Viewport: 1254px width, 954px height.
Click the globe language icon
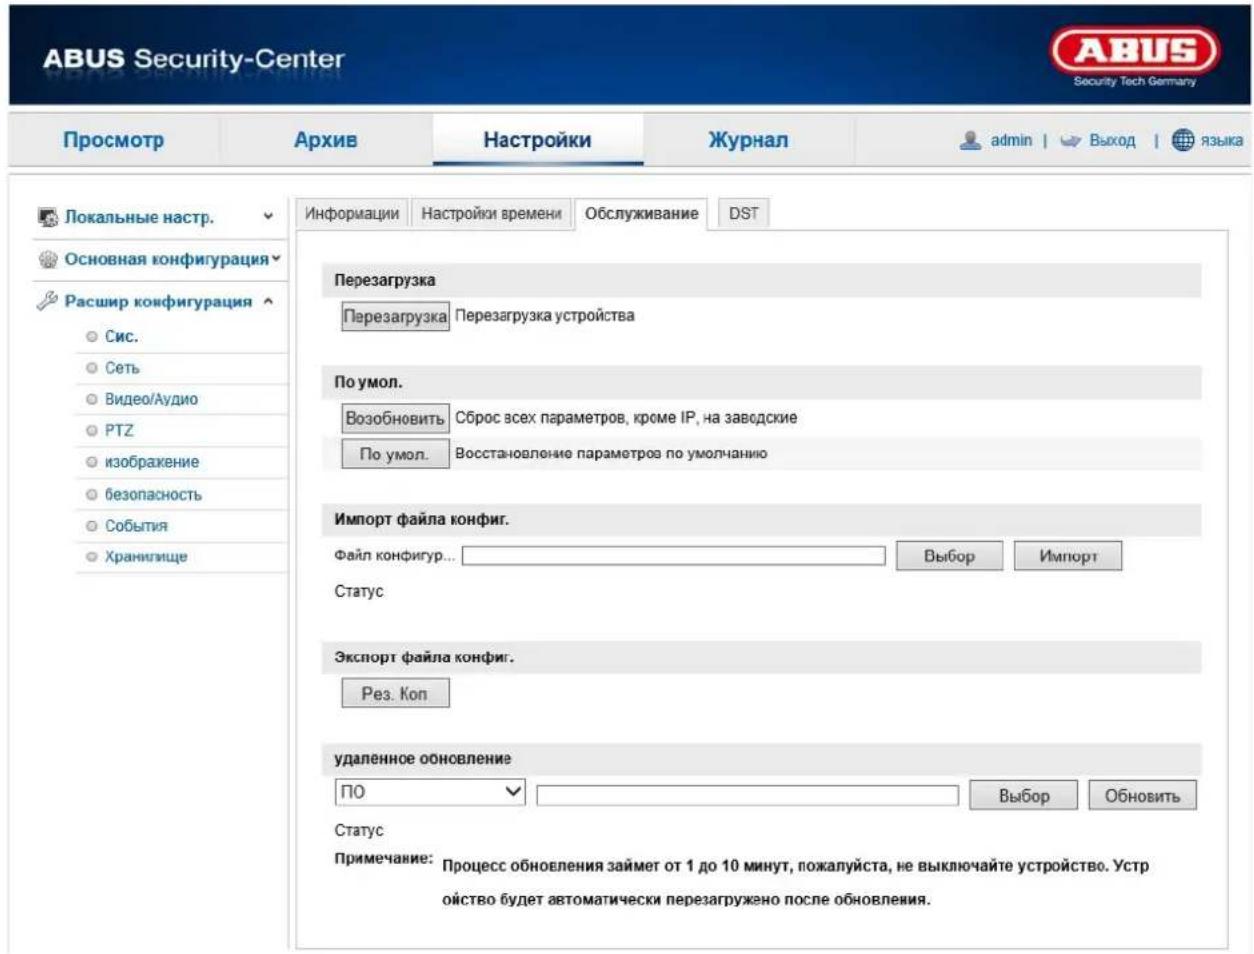point(1183,140)
